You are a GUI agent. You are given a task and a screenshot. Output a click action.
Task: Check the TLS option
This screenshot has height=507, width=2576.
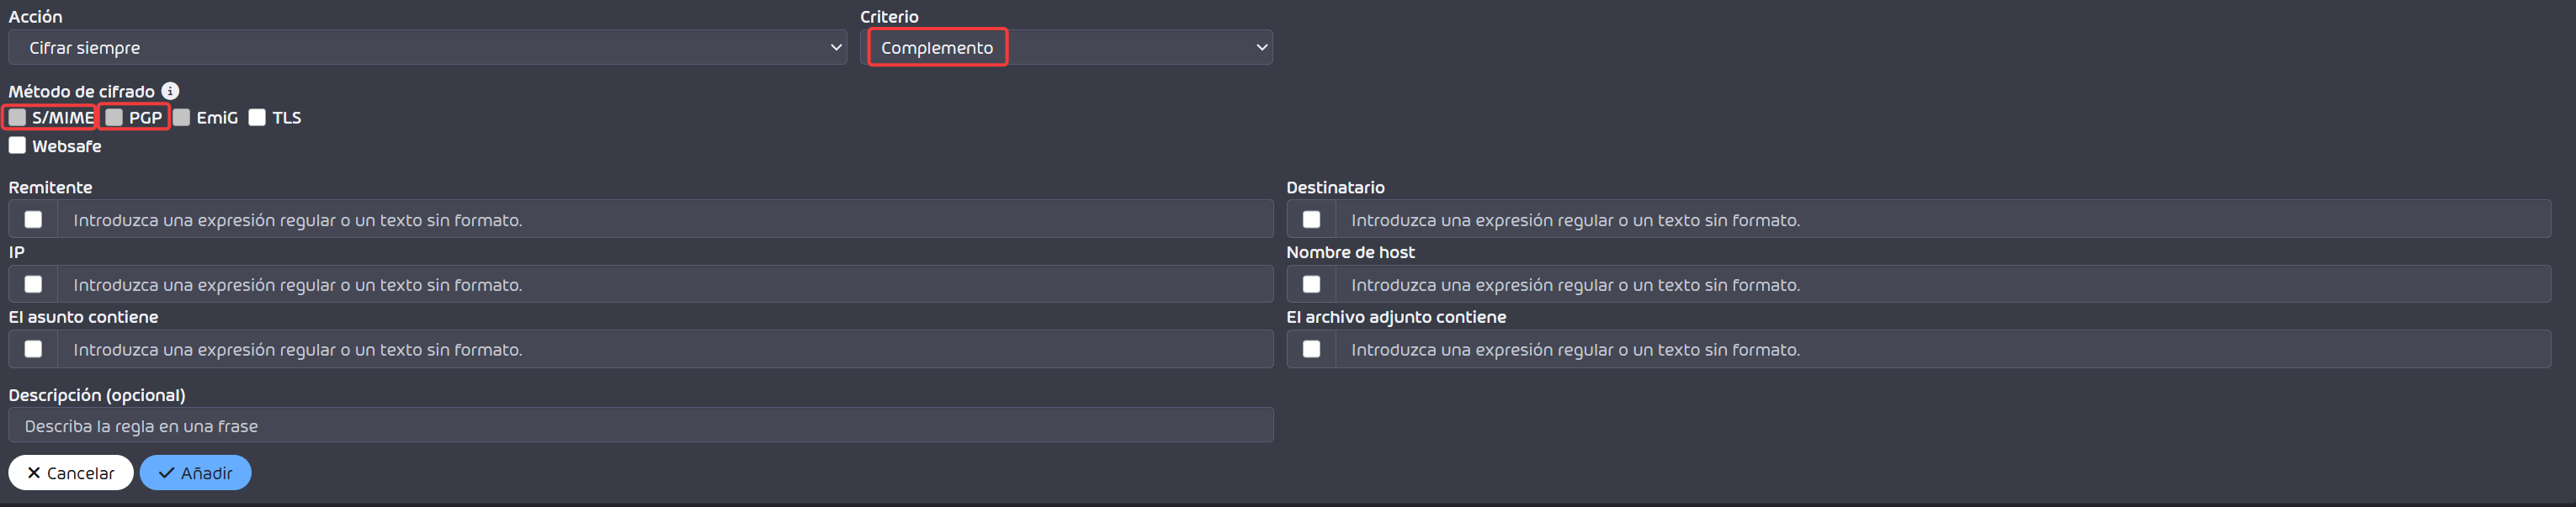(x=257, y=117)
